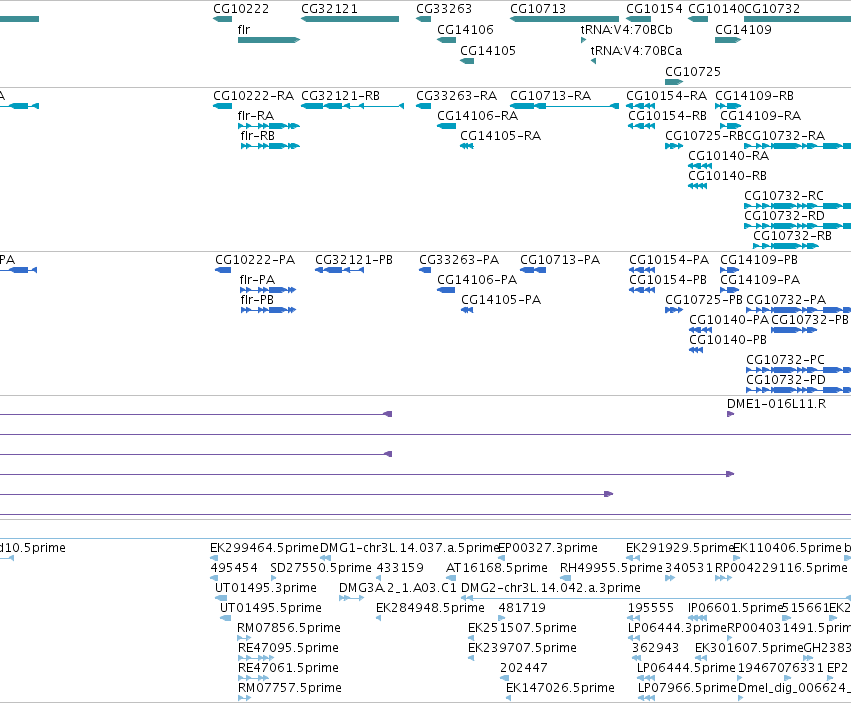Select protein CG14105-PA
Viewport: 851px width, 703px height.
coord(501,300)
